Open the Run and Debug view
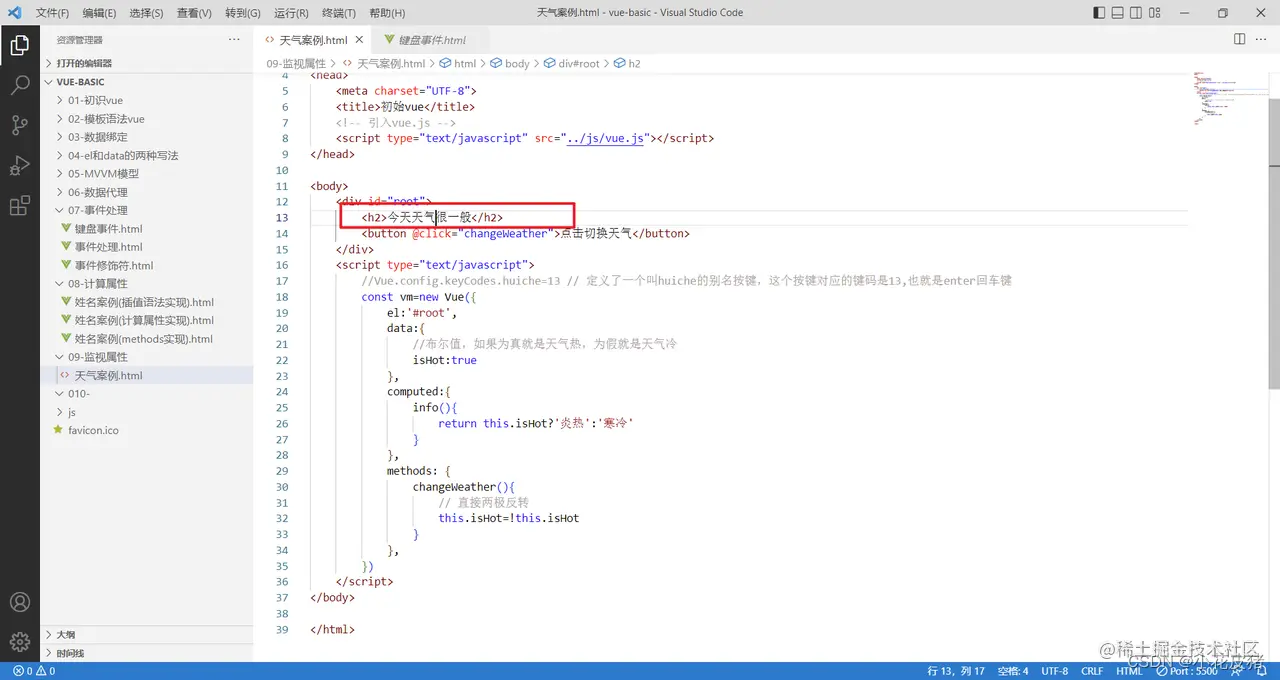This screenshot has height=680, width=1280. (19, 165)
